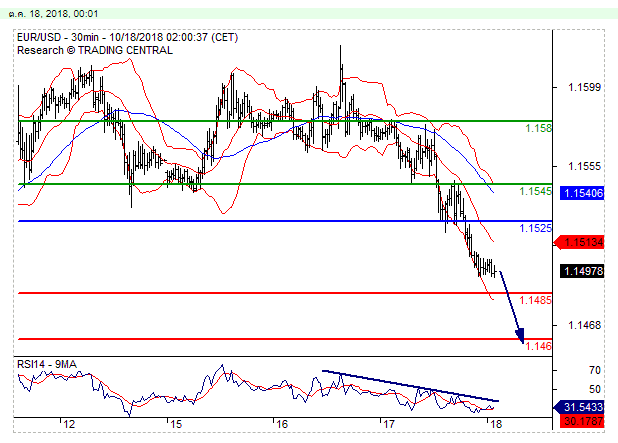
Task: Click the red RSI MA value 30.1787
Action: [x=582, y=421]
